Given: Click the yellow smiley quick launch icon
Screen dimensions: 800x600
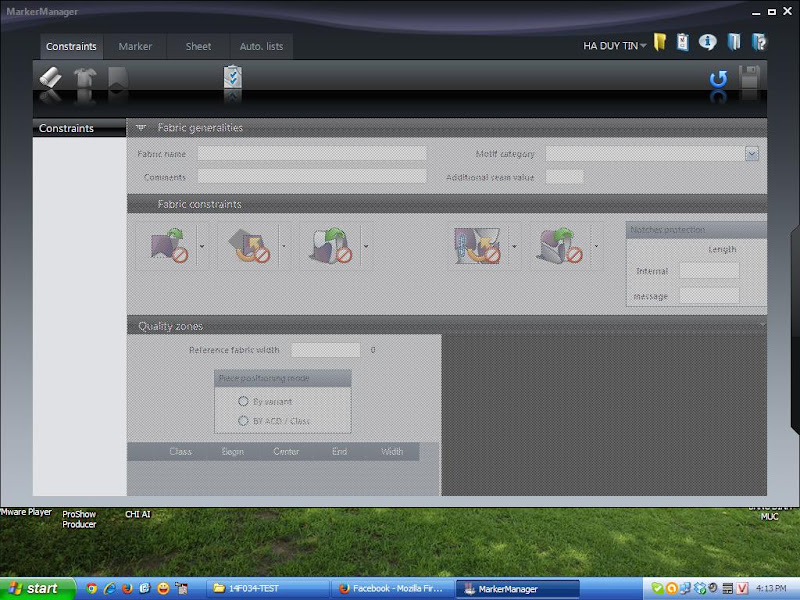Looking at the screenshot, I should tap(163, 589).
